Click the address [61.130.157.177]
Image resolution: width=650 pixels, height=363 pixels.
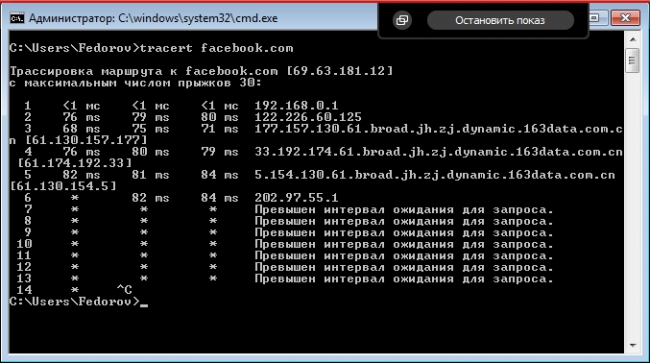point(86,140)
